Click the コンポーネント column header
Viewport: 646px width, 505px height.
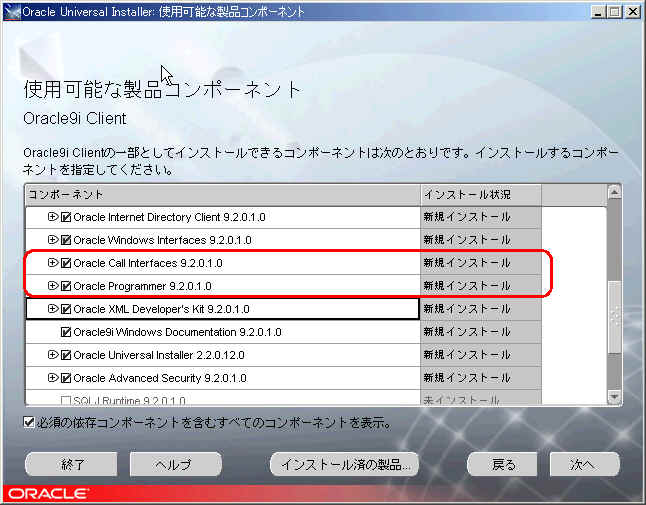[x=222, y=193]
